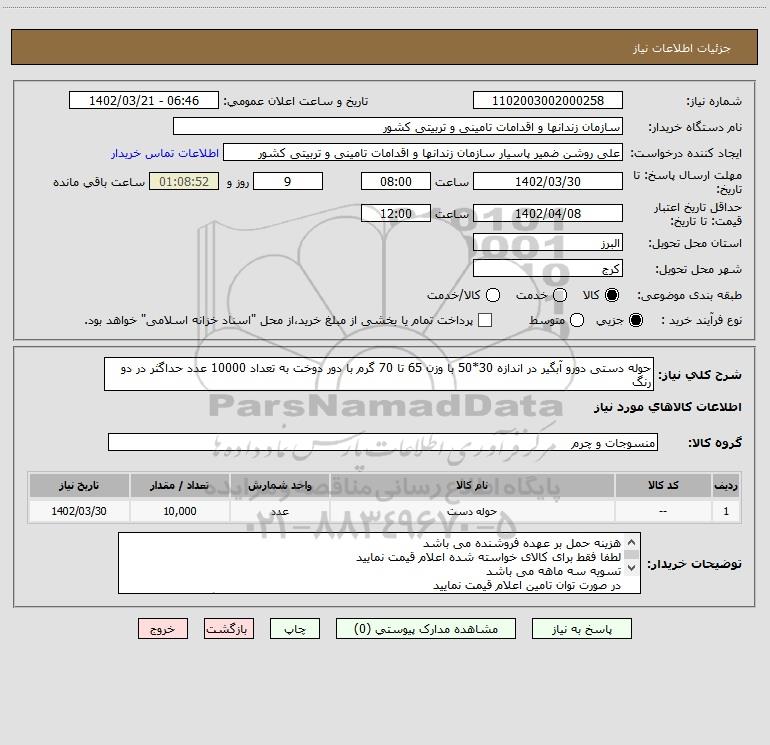The height and width of the screenshot is (745, 770).
Task: Click the چاپ print button
Action: point(295,629)
